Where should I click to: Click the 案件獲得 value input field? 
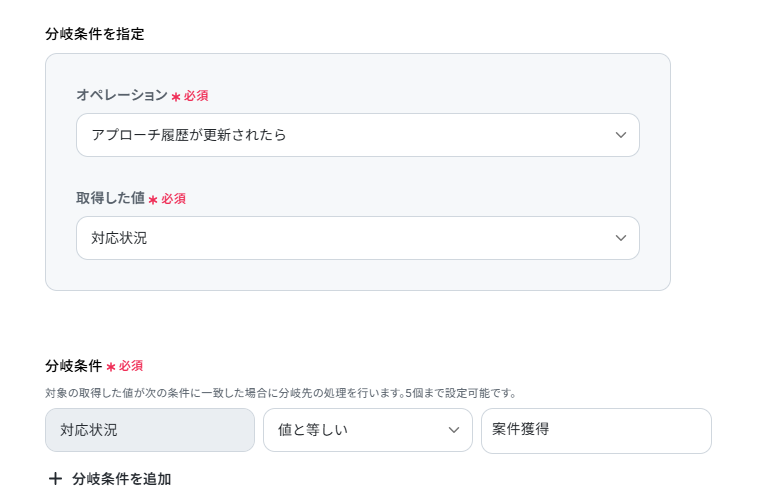tap(596, 430)
